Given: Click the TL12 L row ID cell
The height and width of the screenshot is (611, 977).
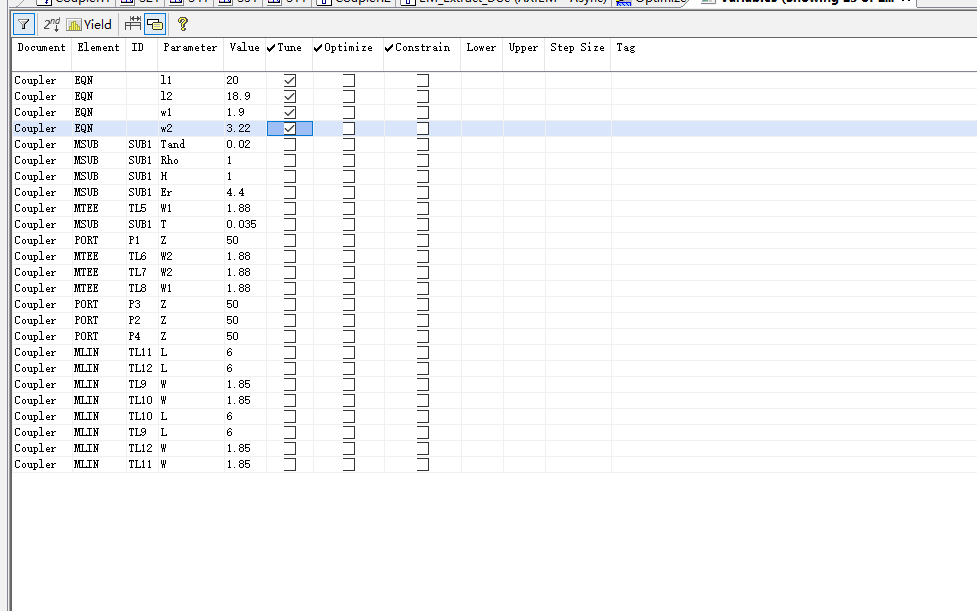Looking at the screenshot, I should [140, 368].
